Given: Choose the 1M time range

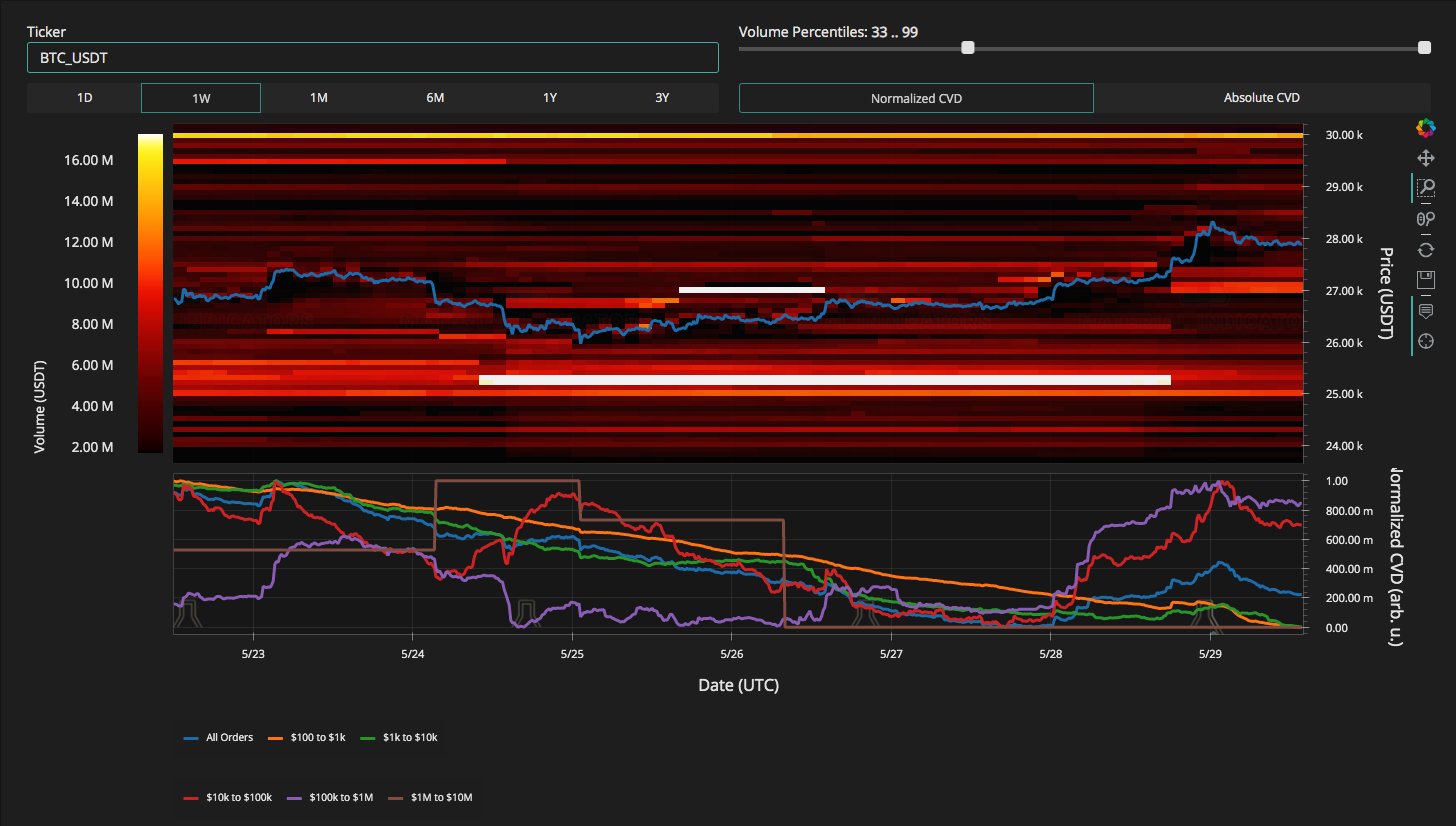Looking at the screenshot, I should [x=318, y=98].
